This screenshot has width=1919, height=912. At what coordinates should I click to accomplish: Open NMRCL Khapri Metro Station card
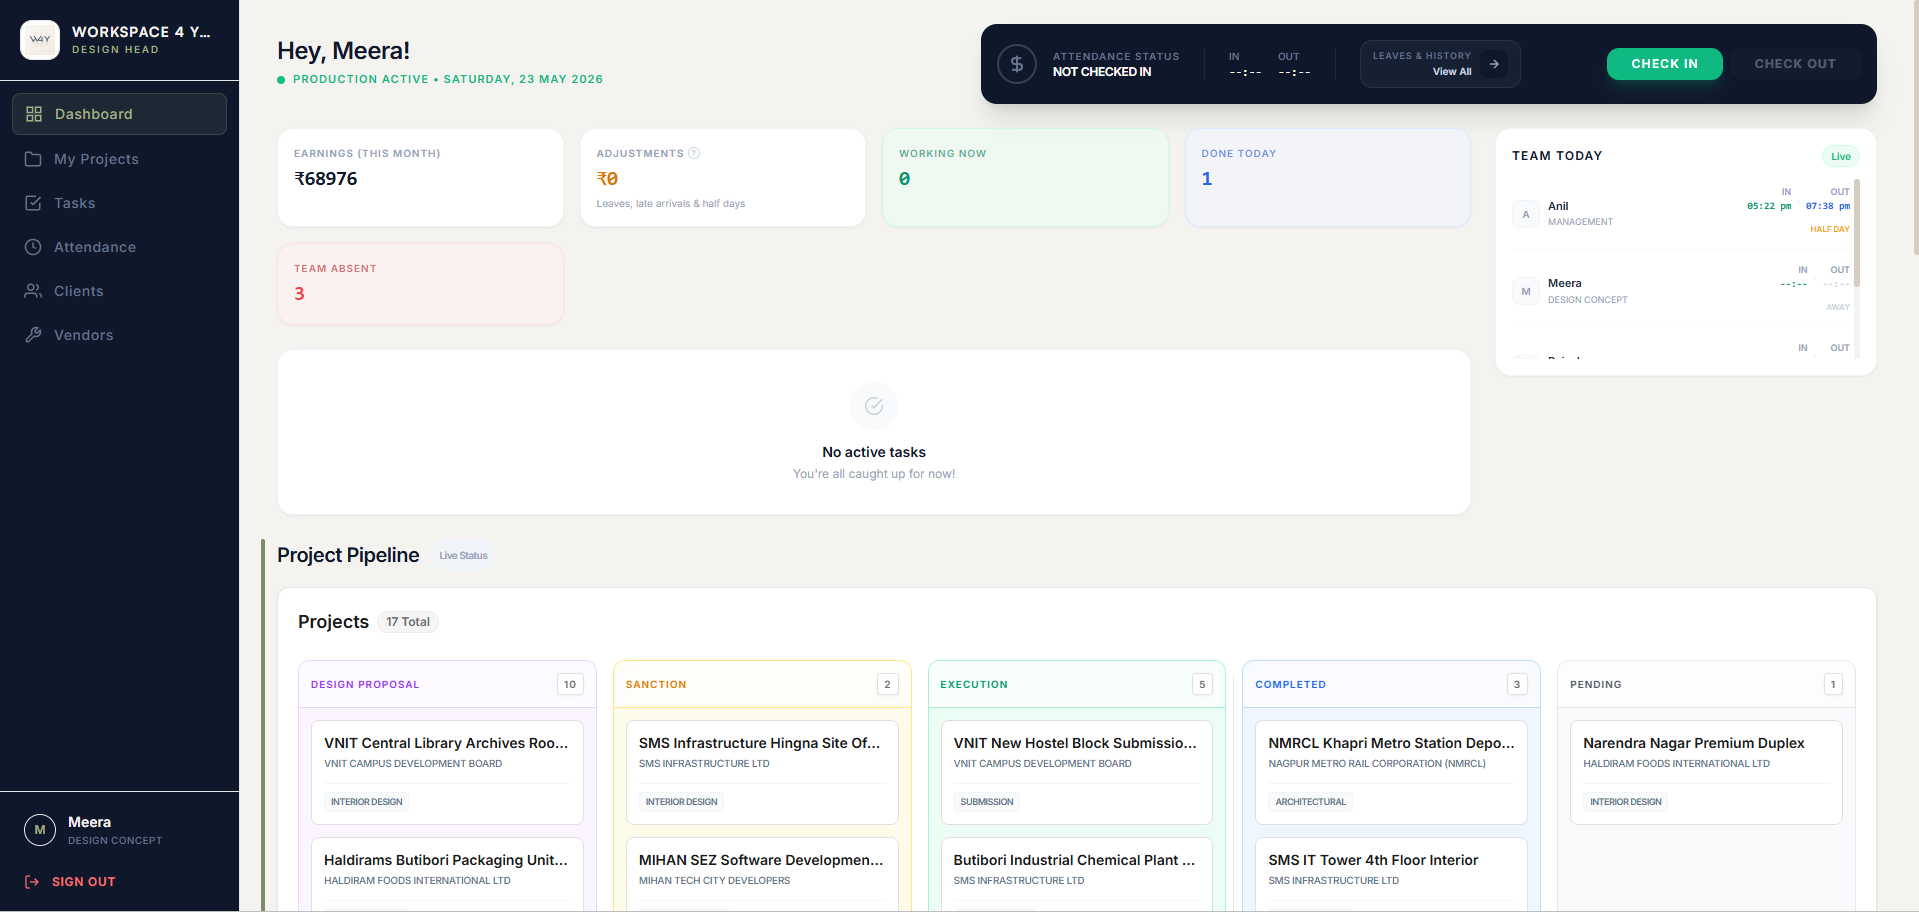coord(1391,772)
